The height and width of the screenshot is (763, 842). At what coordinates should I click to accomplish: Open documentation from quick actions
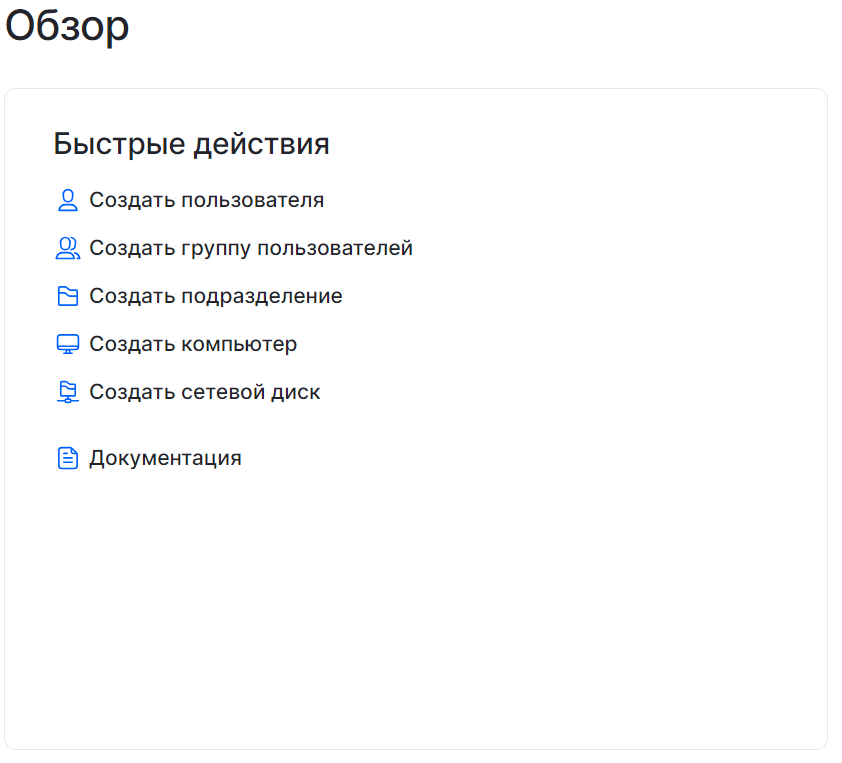click(x=166, y=457)
